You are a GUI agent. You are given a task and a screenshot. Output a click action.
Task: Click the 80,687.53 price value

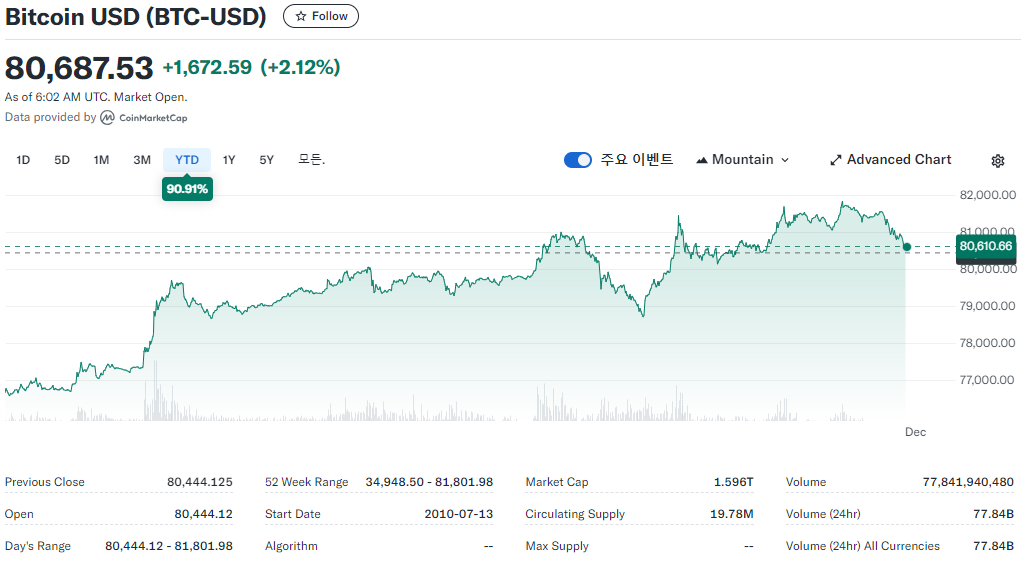pos(79,68)
